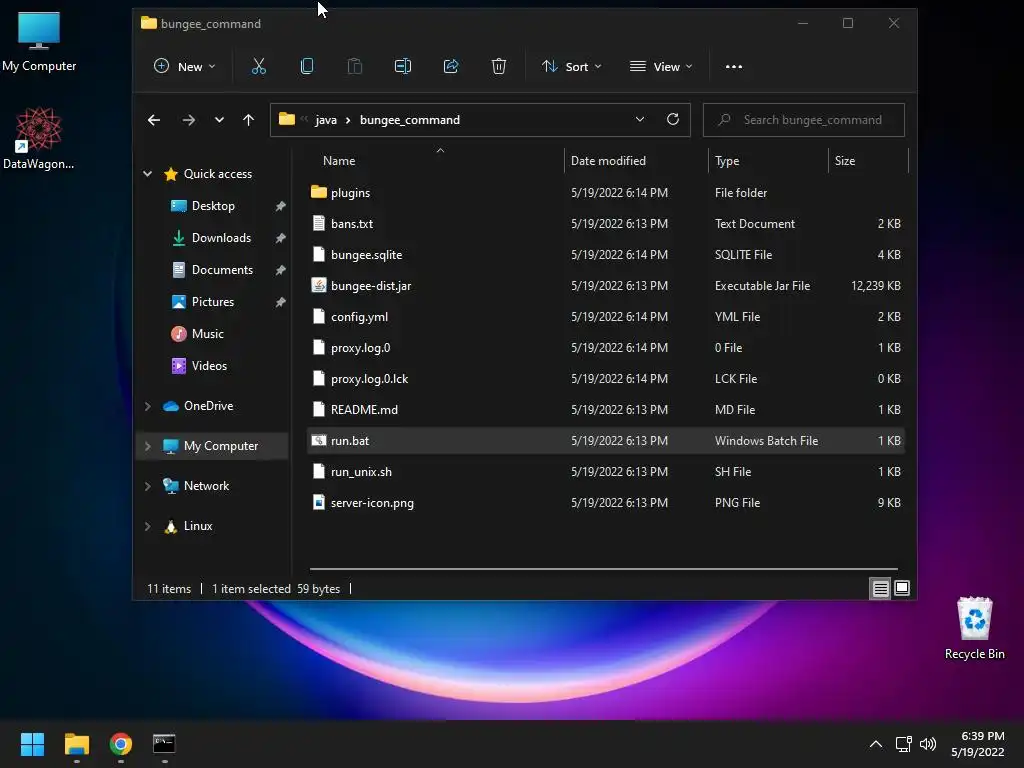
Task: Open the New item dropdown
Action: [184, 66]
